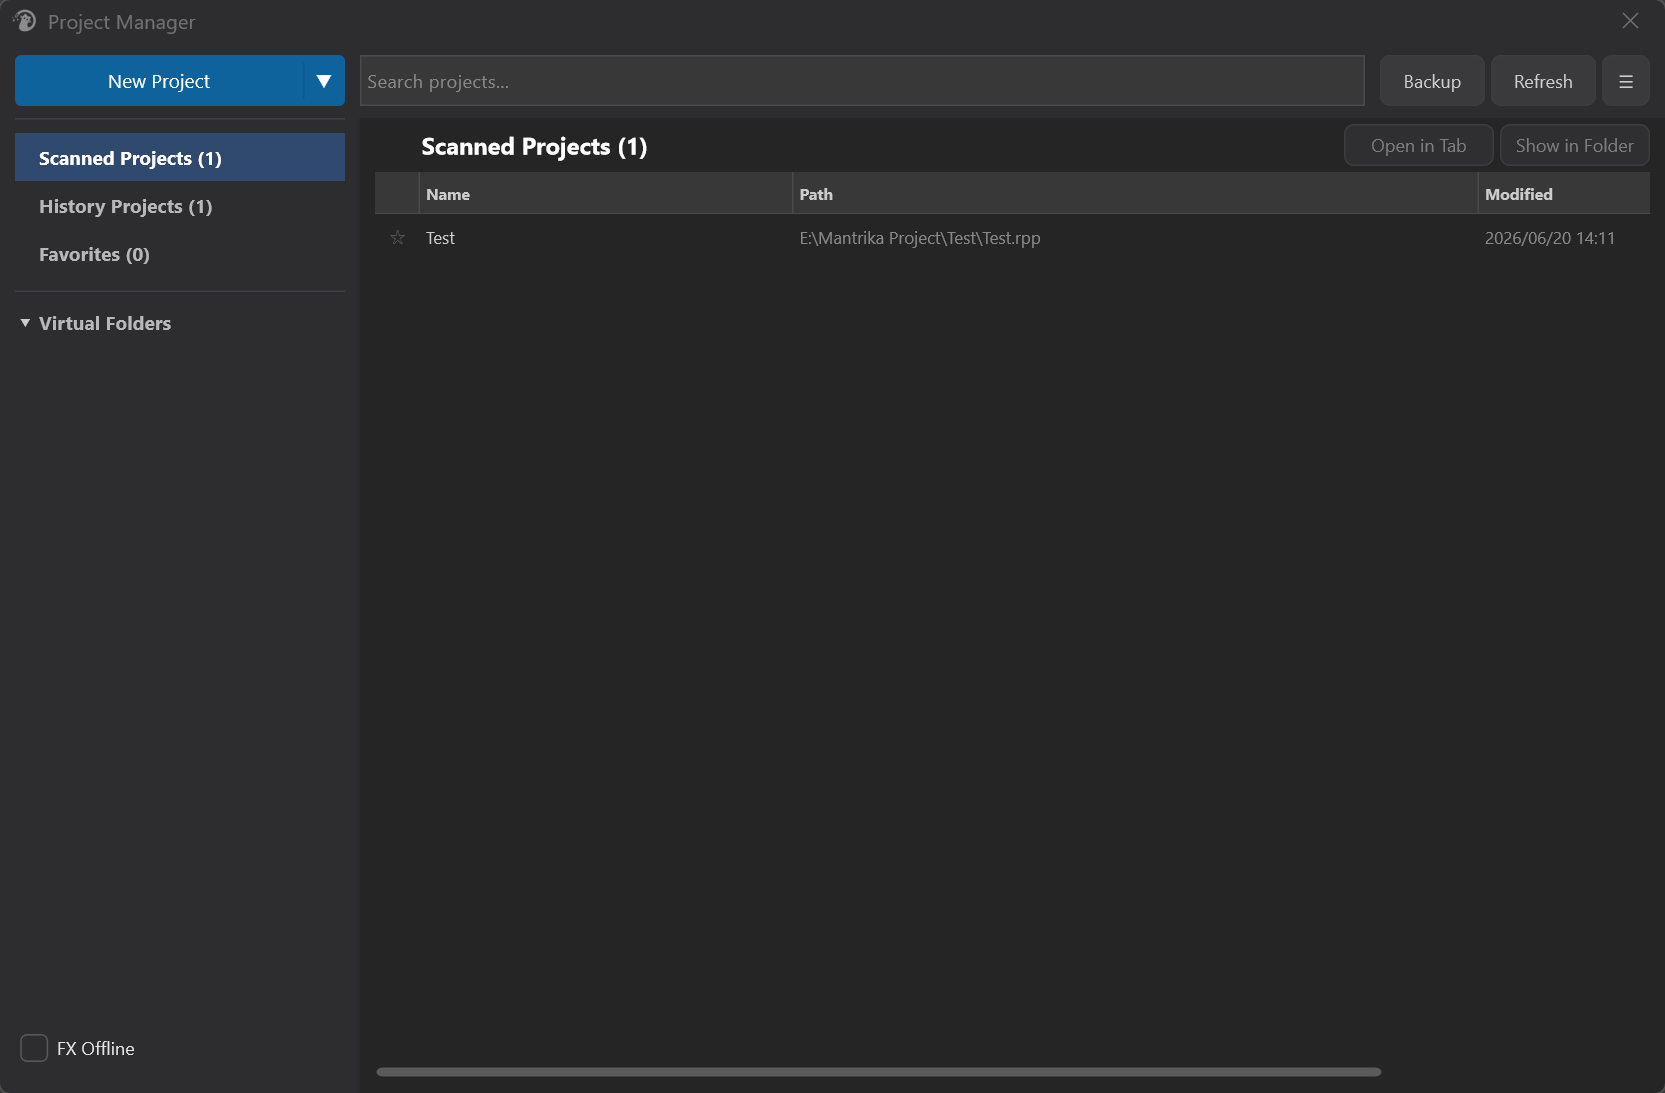Create a New Project
This screenshot has height=1093, width=1665.
159,81
